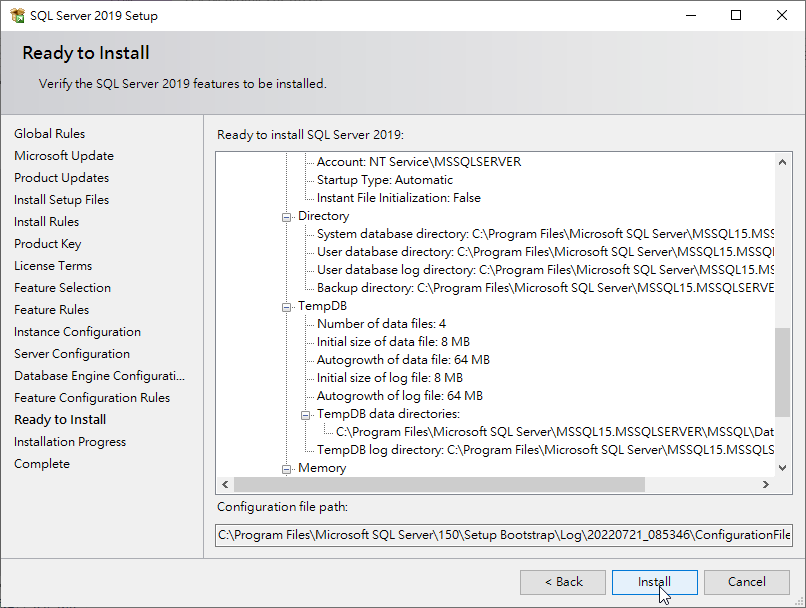Go back with the < Back button
Screen dimensions: 806x608
tap(563, 582)
